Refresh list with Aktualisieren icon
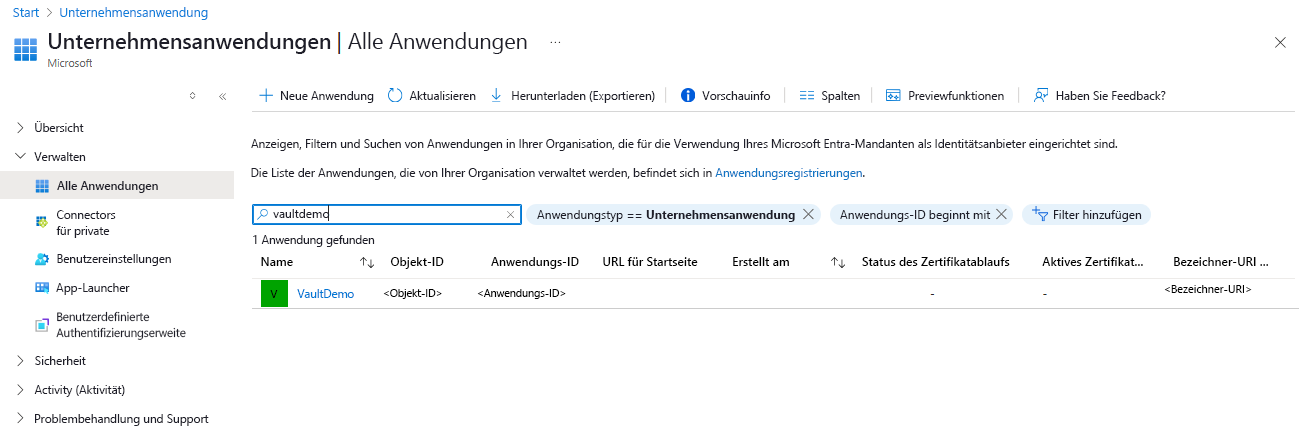 coord(395,95)
